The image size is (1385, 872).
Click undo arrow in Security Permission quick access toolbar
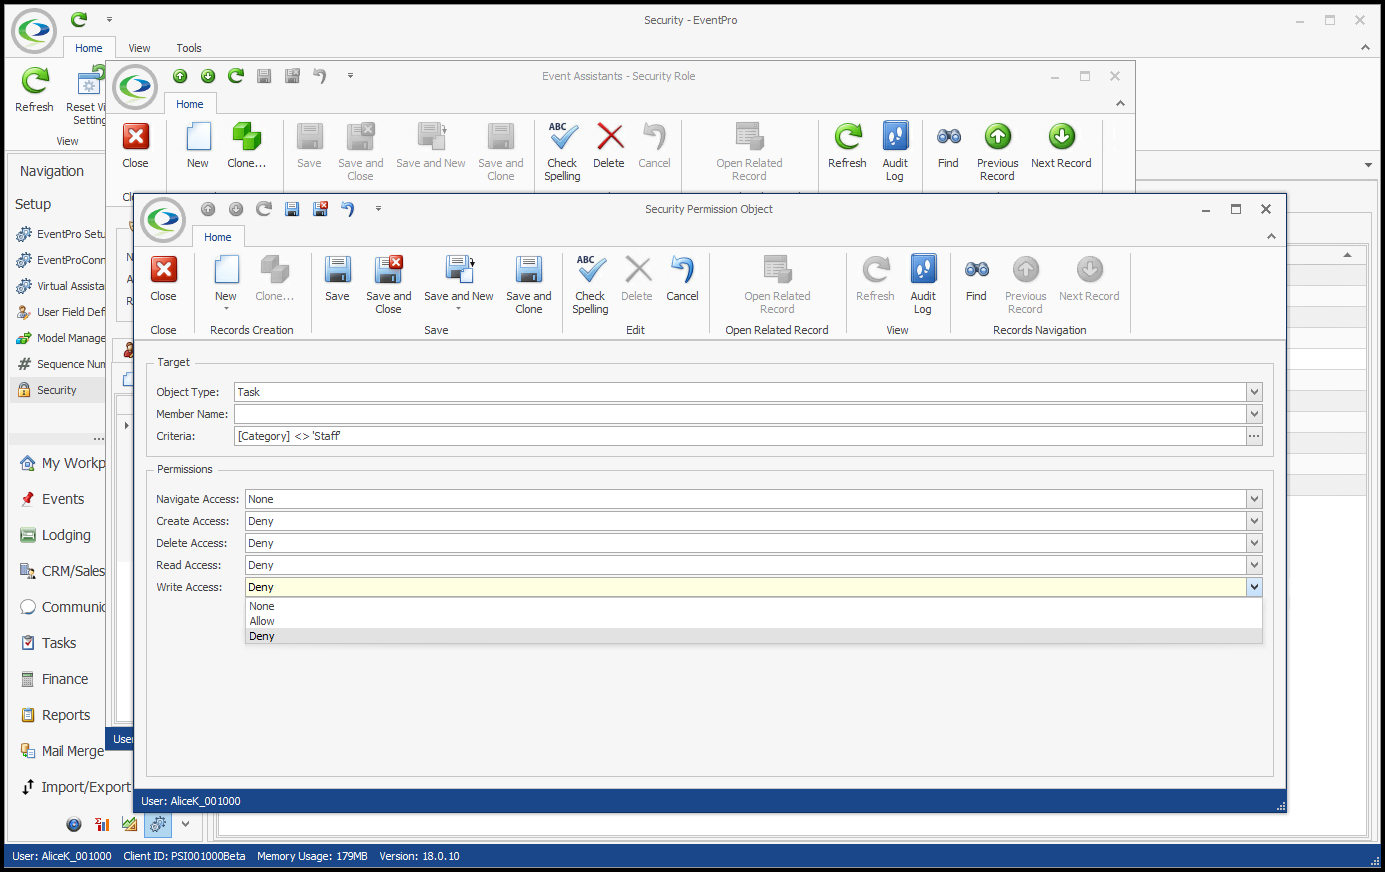[348, 209]
